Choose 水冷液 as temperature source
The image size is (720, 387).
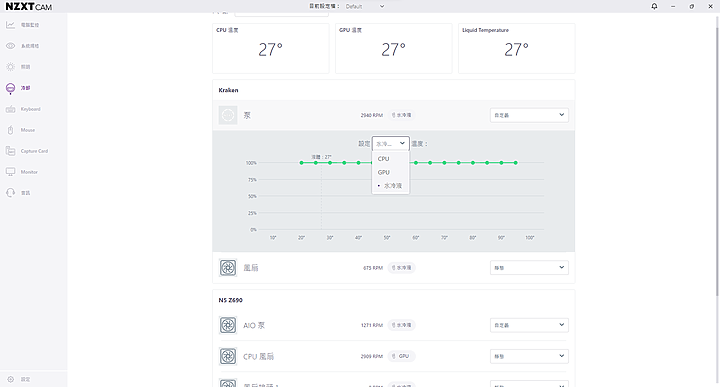390,185
